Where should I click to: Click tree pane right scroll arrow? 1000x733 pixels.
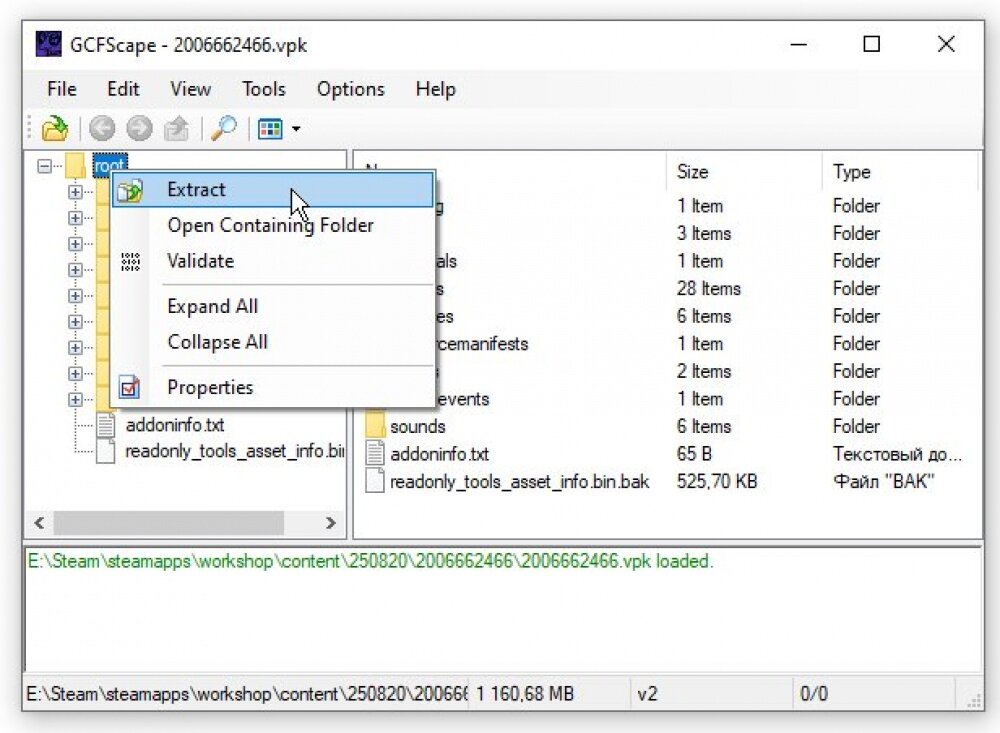tap(330, 523)
